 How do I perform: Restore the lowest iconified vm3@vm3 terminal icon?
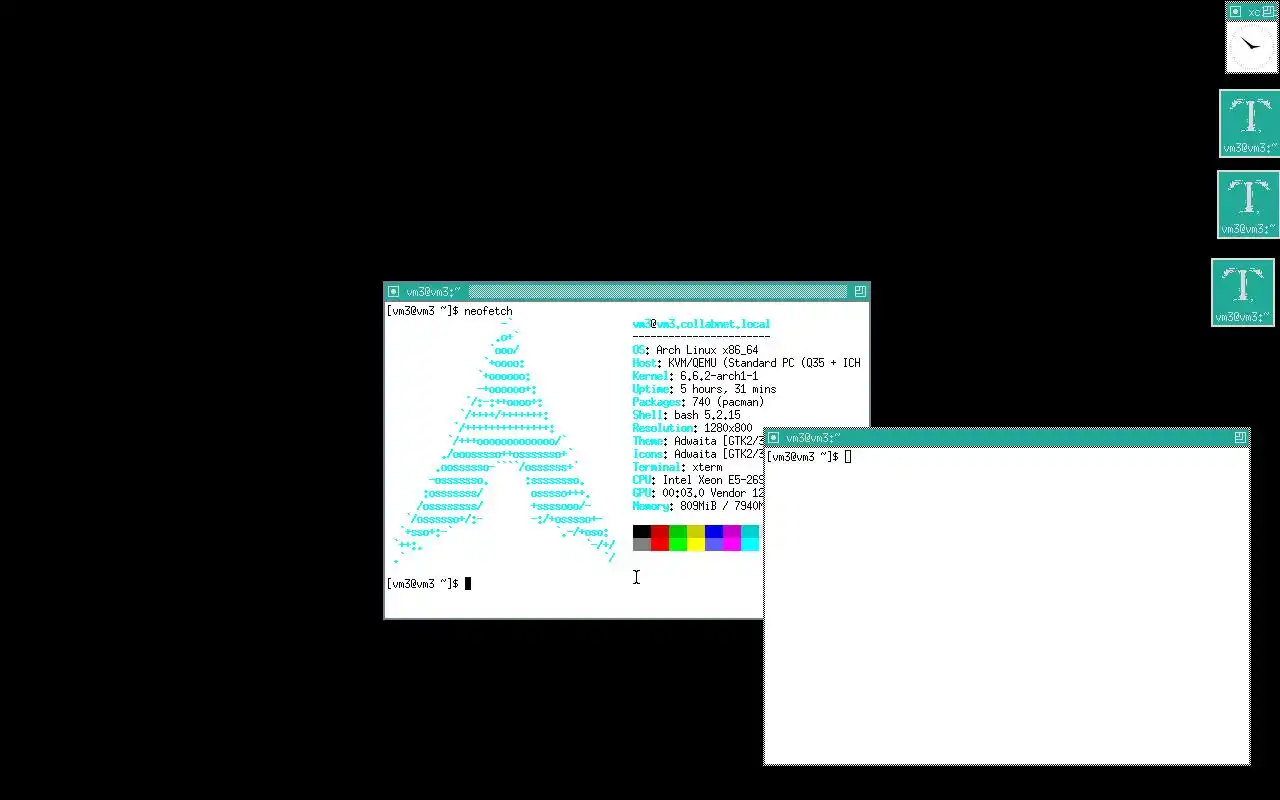click(x=1243, y=293)
